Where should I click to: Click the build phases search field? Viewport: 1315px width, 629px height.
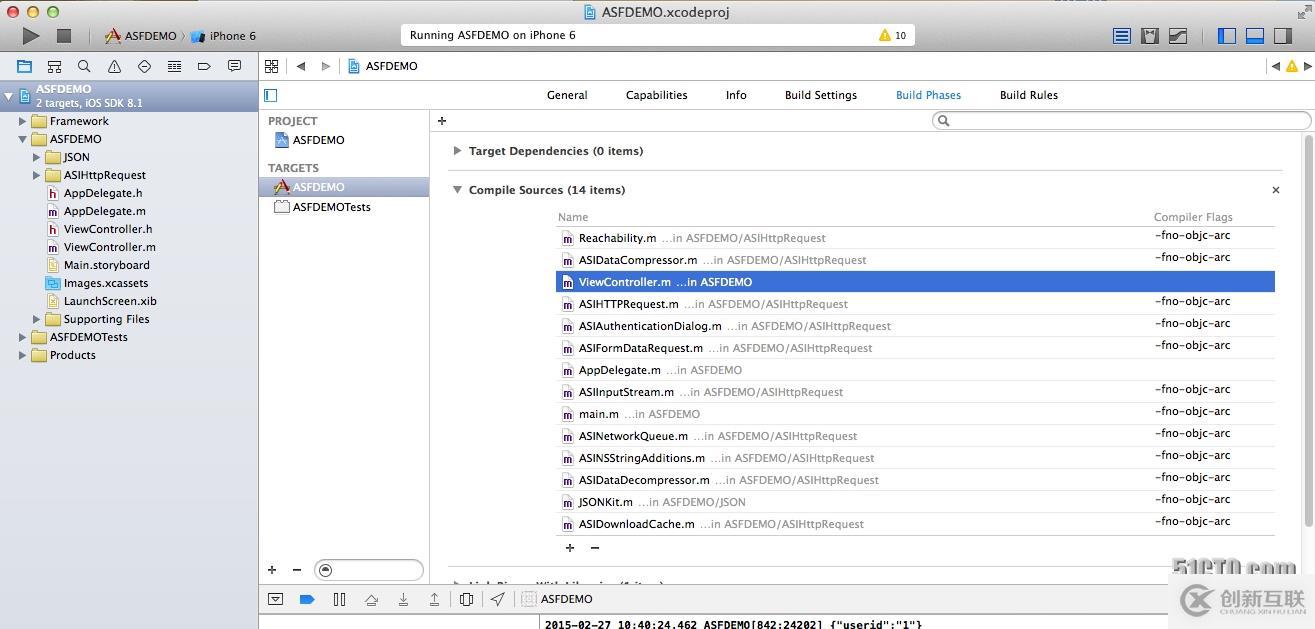click(1121, 121)
